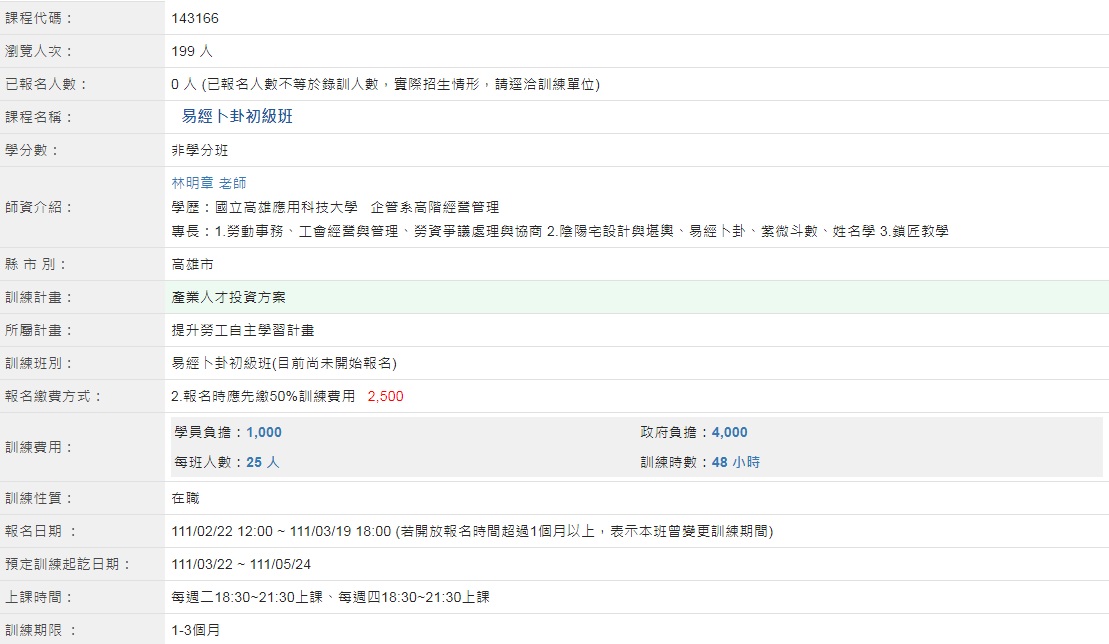Select the 199 人 view count value
Viewport: 1109px width, 644px height.
click(192, 51)
